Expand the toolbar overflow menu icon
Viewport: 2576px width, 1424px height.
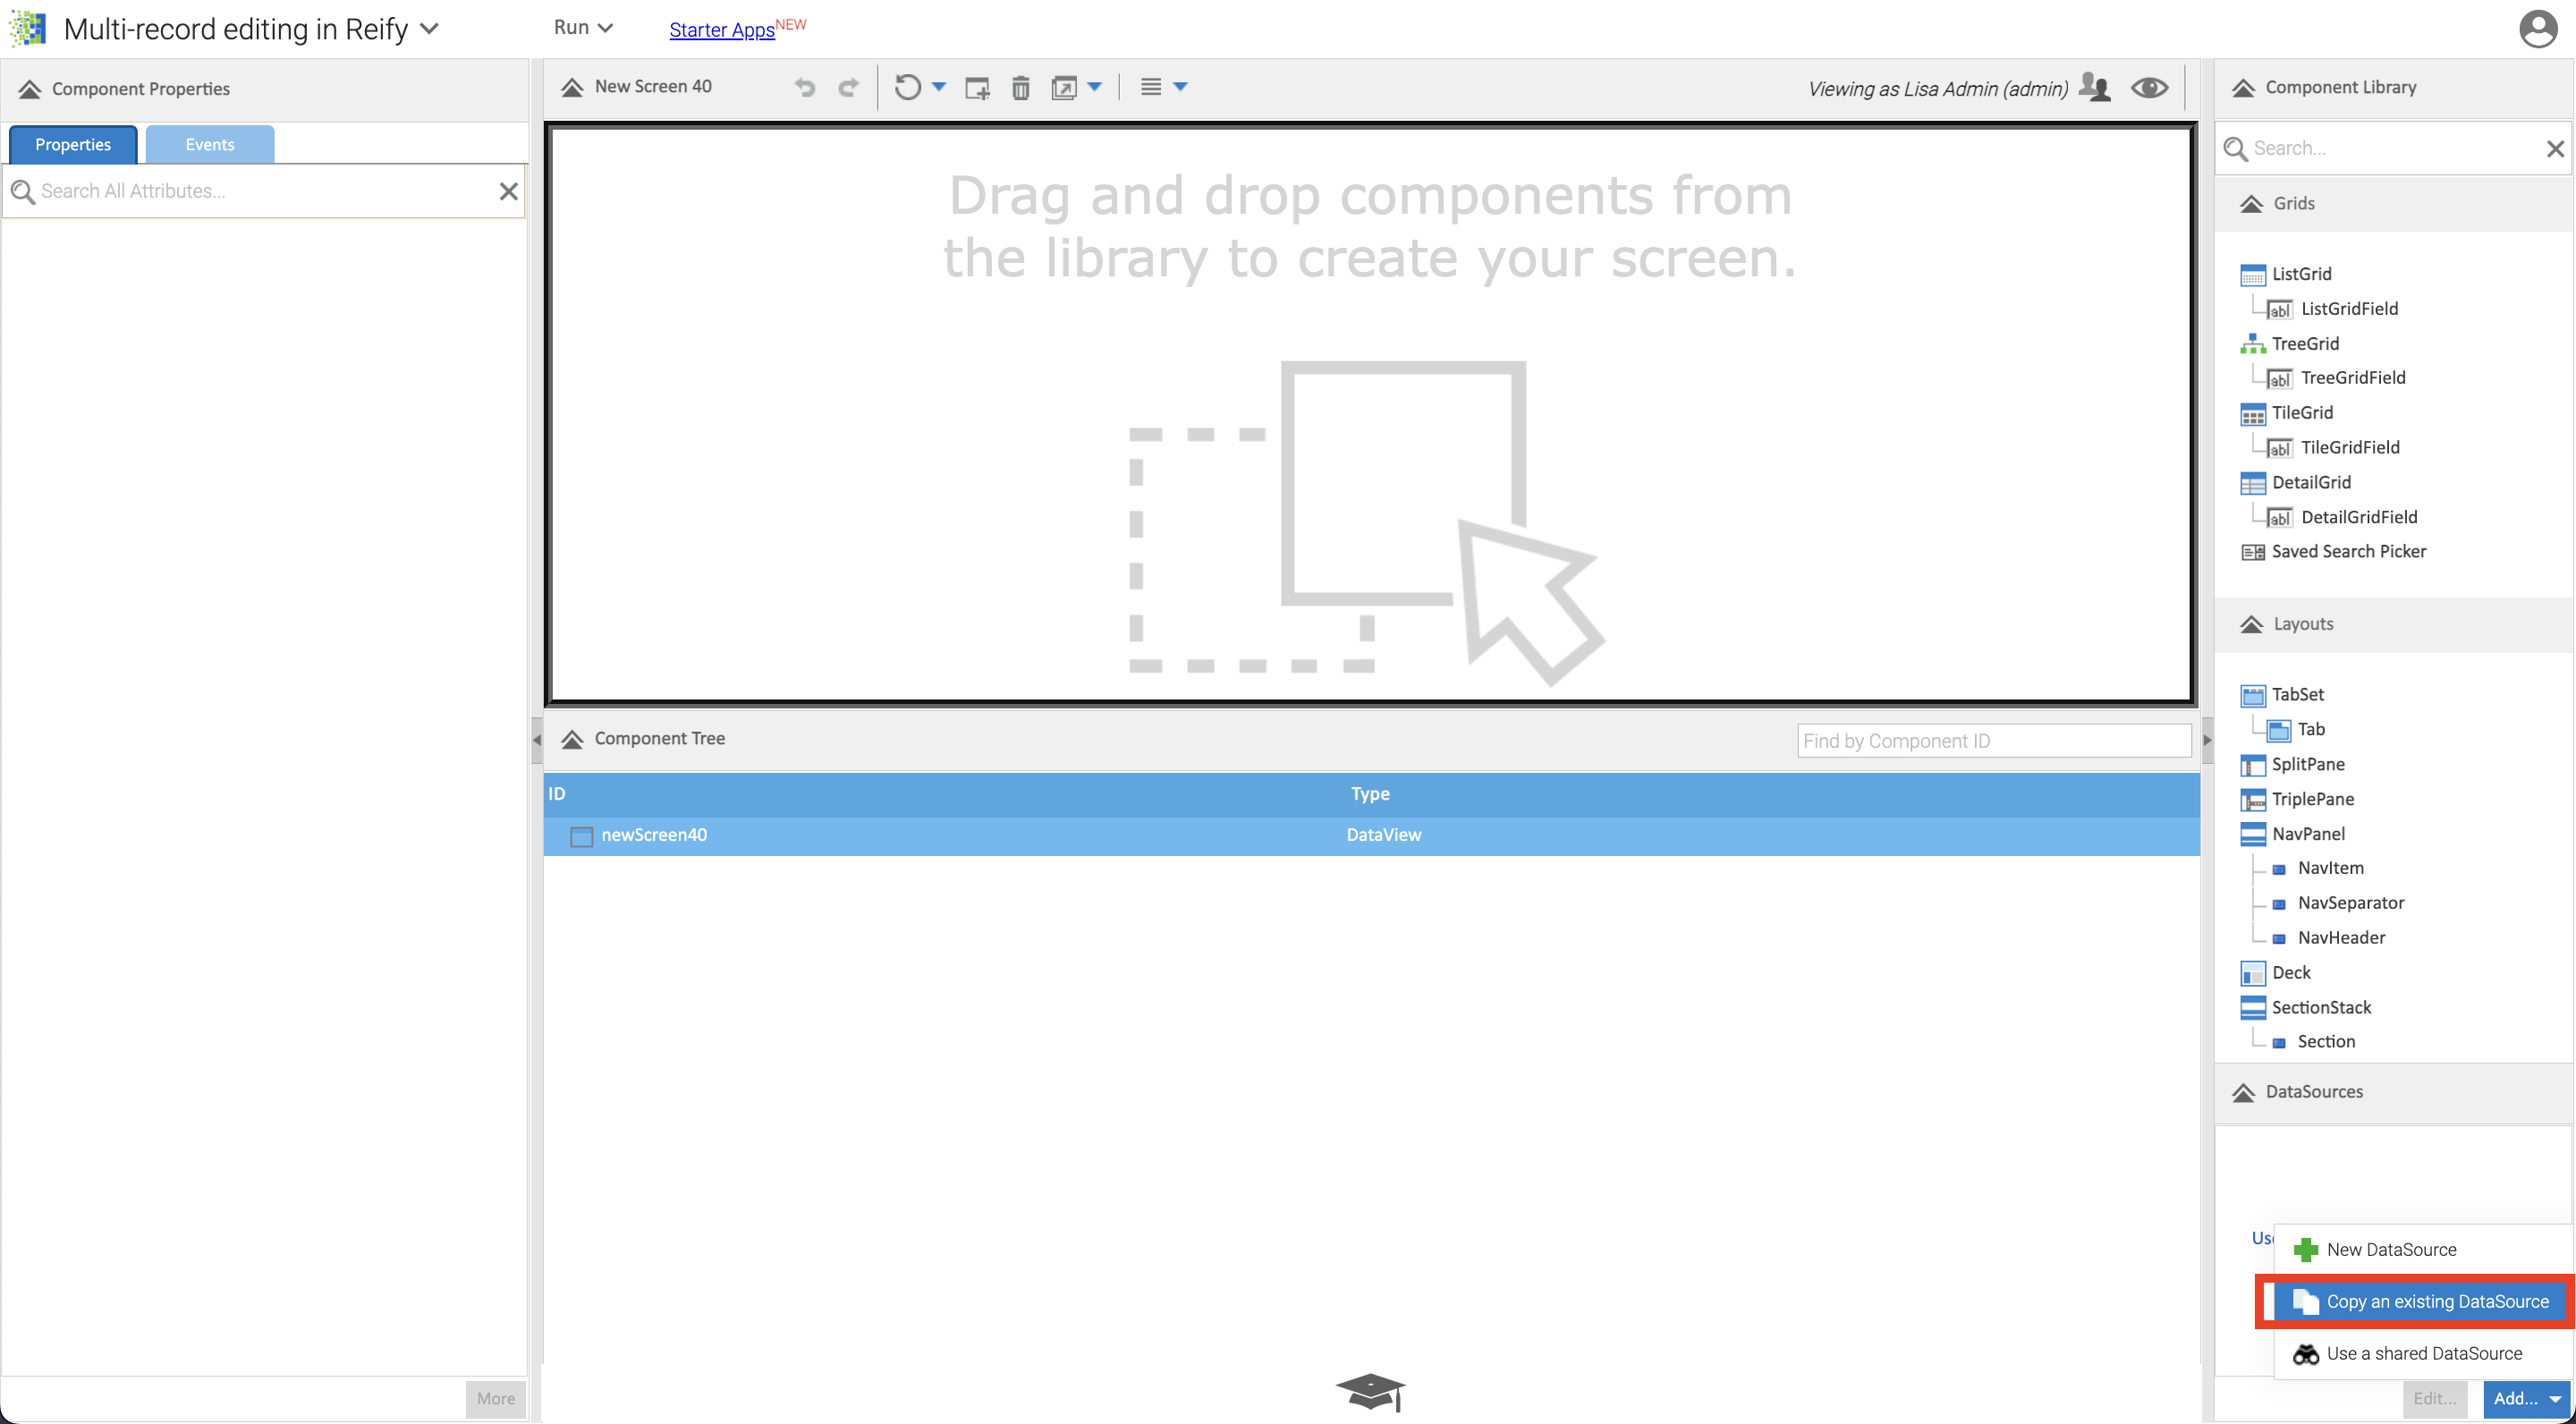[1157, 86]
